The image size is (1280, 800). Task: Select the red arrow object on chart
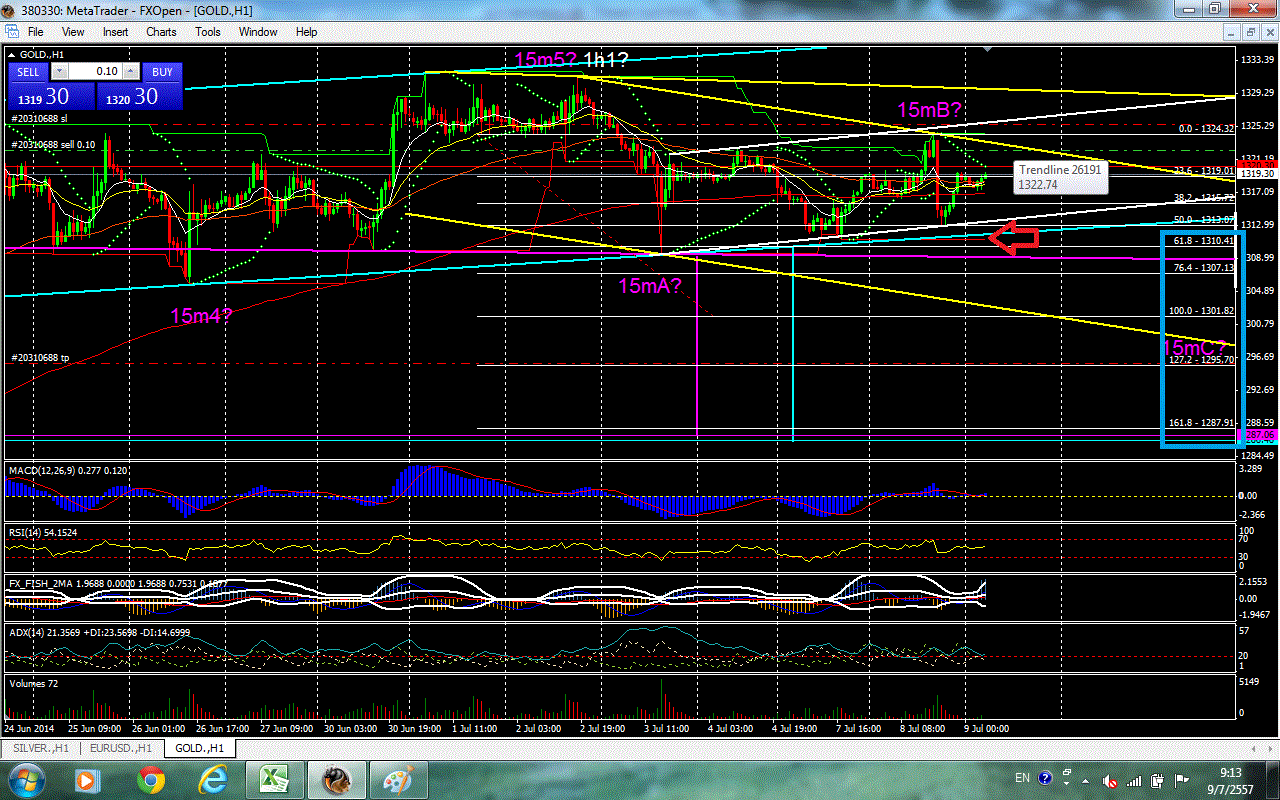(x=1014, y=238)
